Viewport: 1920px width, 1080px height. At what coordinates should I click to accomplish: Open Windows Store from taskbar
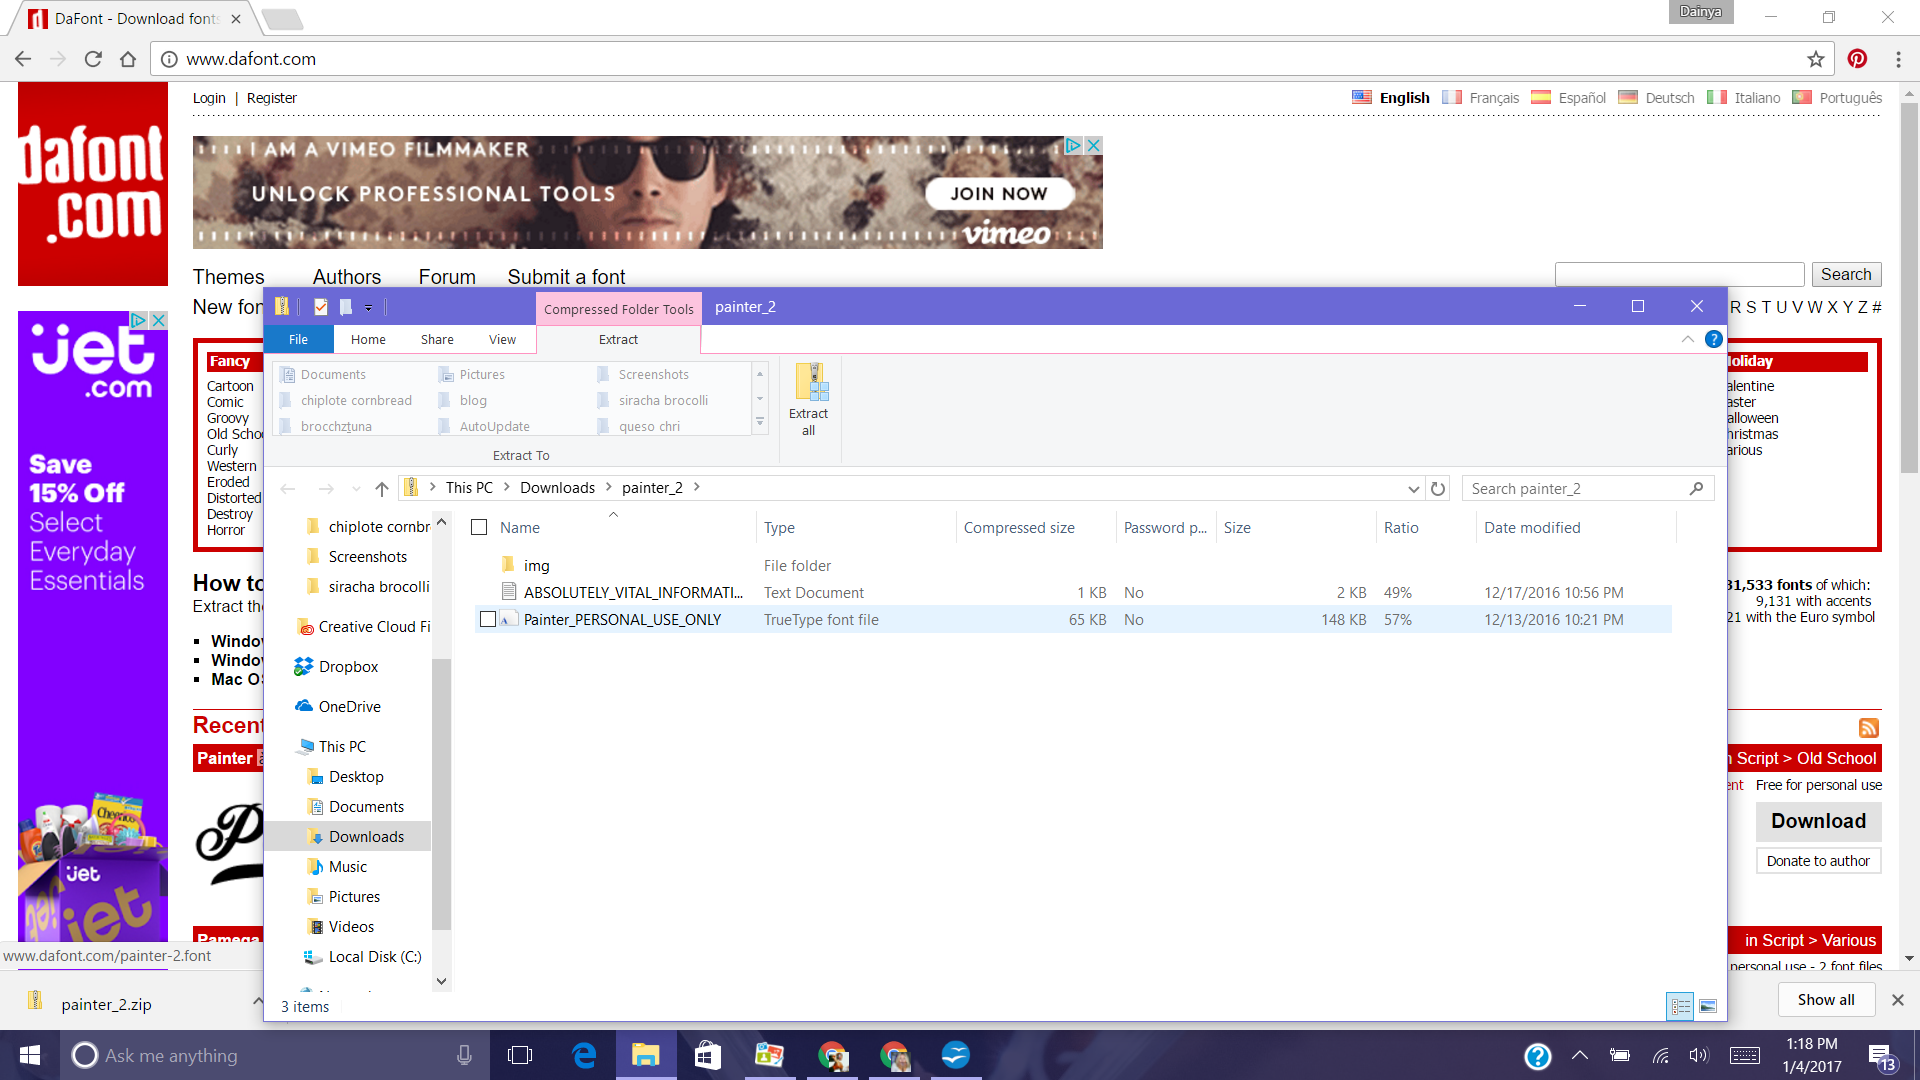click(708, 1055)
